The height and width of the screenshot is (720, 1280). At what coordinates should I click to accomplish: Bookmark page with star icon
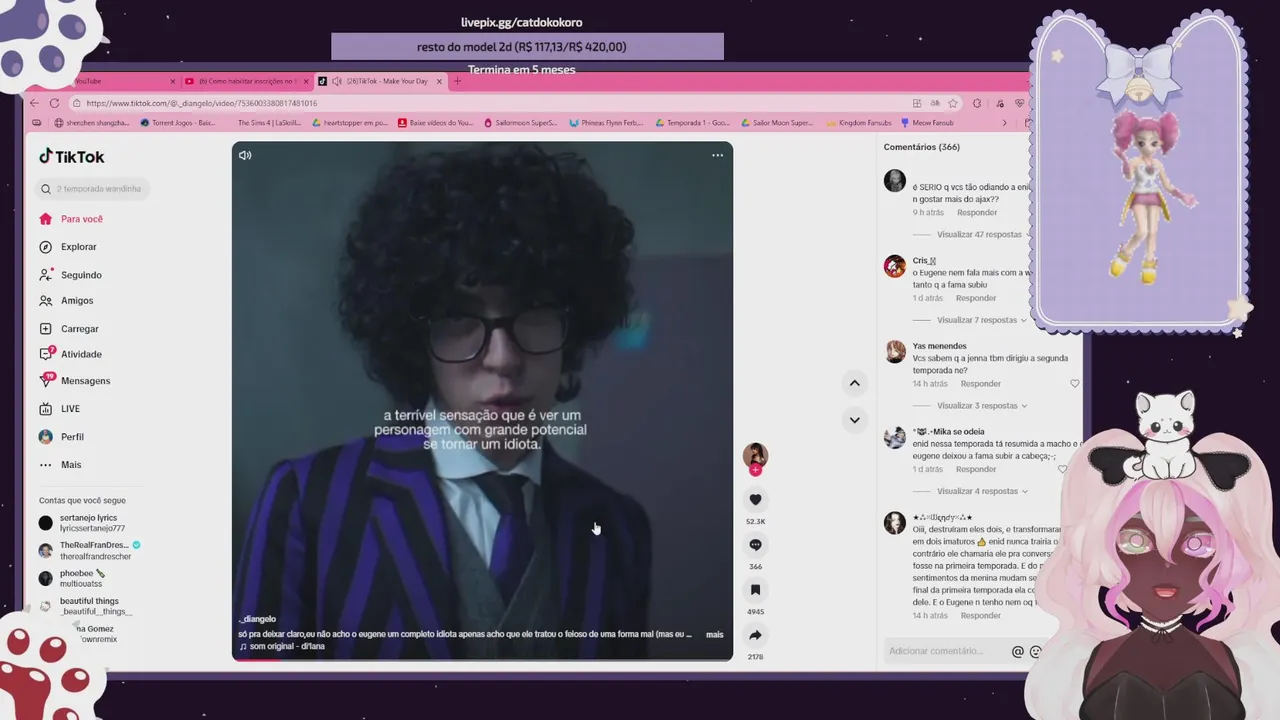(953, 103)
